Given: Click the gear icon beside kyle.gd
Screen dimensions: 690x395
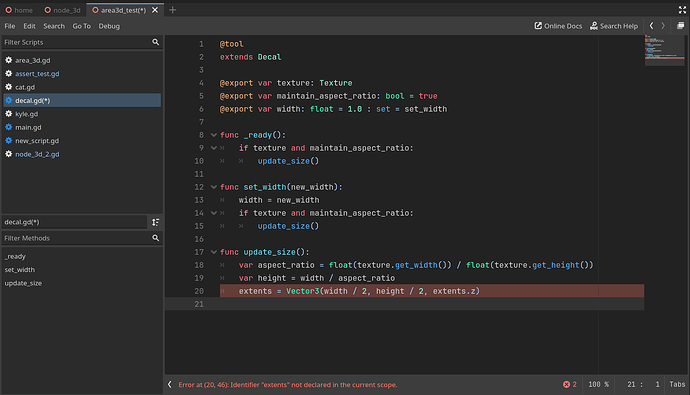Looking at the screenshot, I should 8,114.
